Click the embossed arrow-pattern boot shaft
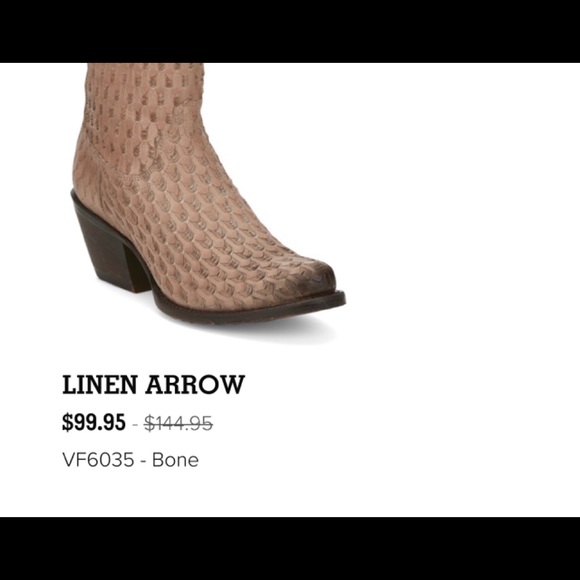The height and width of the screenshot is (580, 580). click(x=144, y=111)
